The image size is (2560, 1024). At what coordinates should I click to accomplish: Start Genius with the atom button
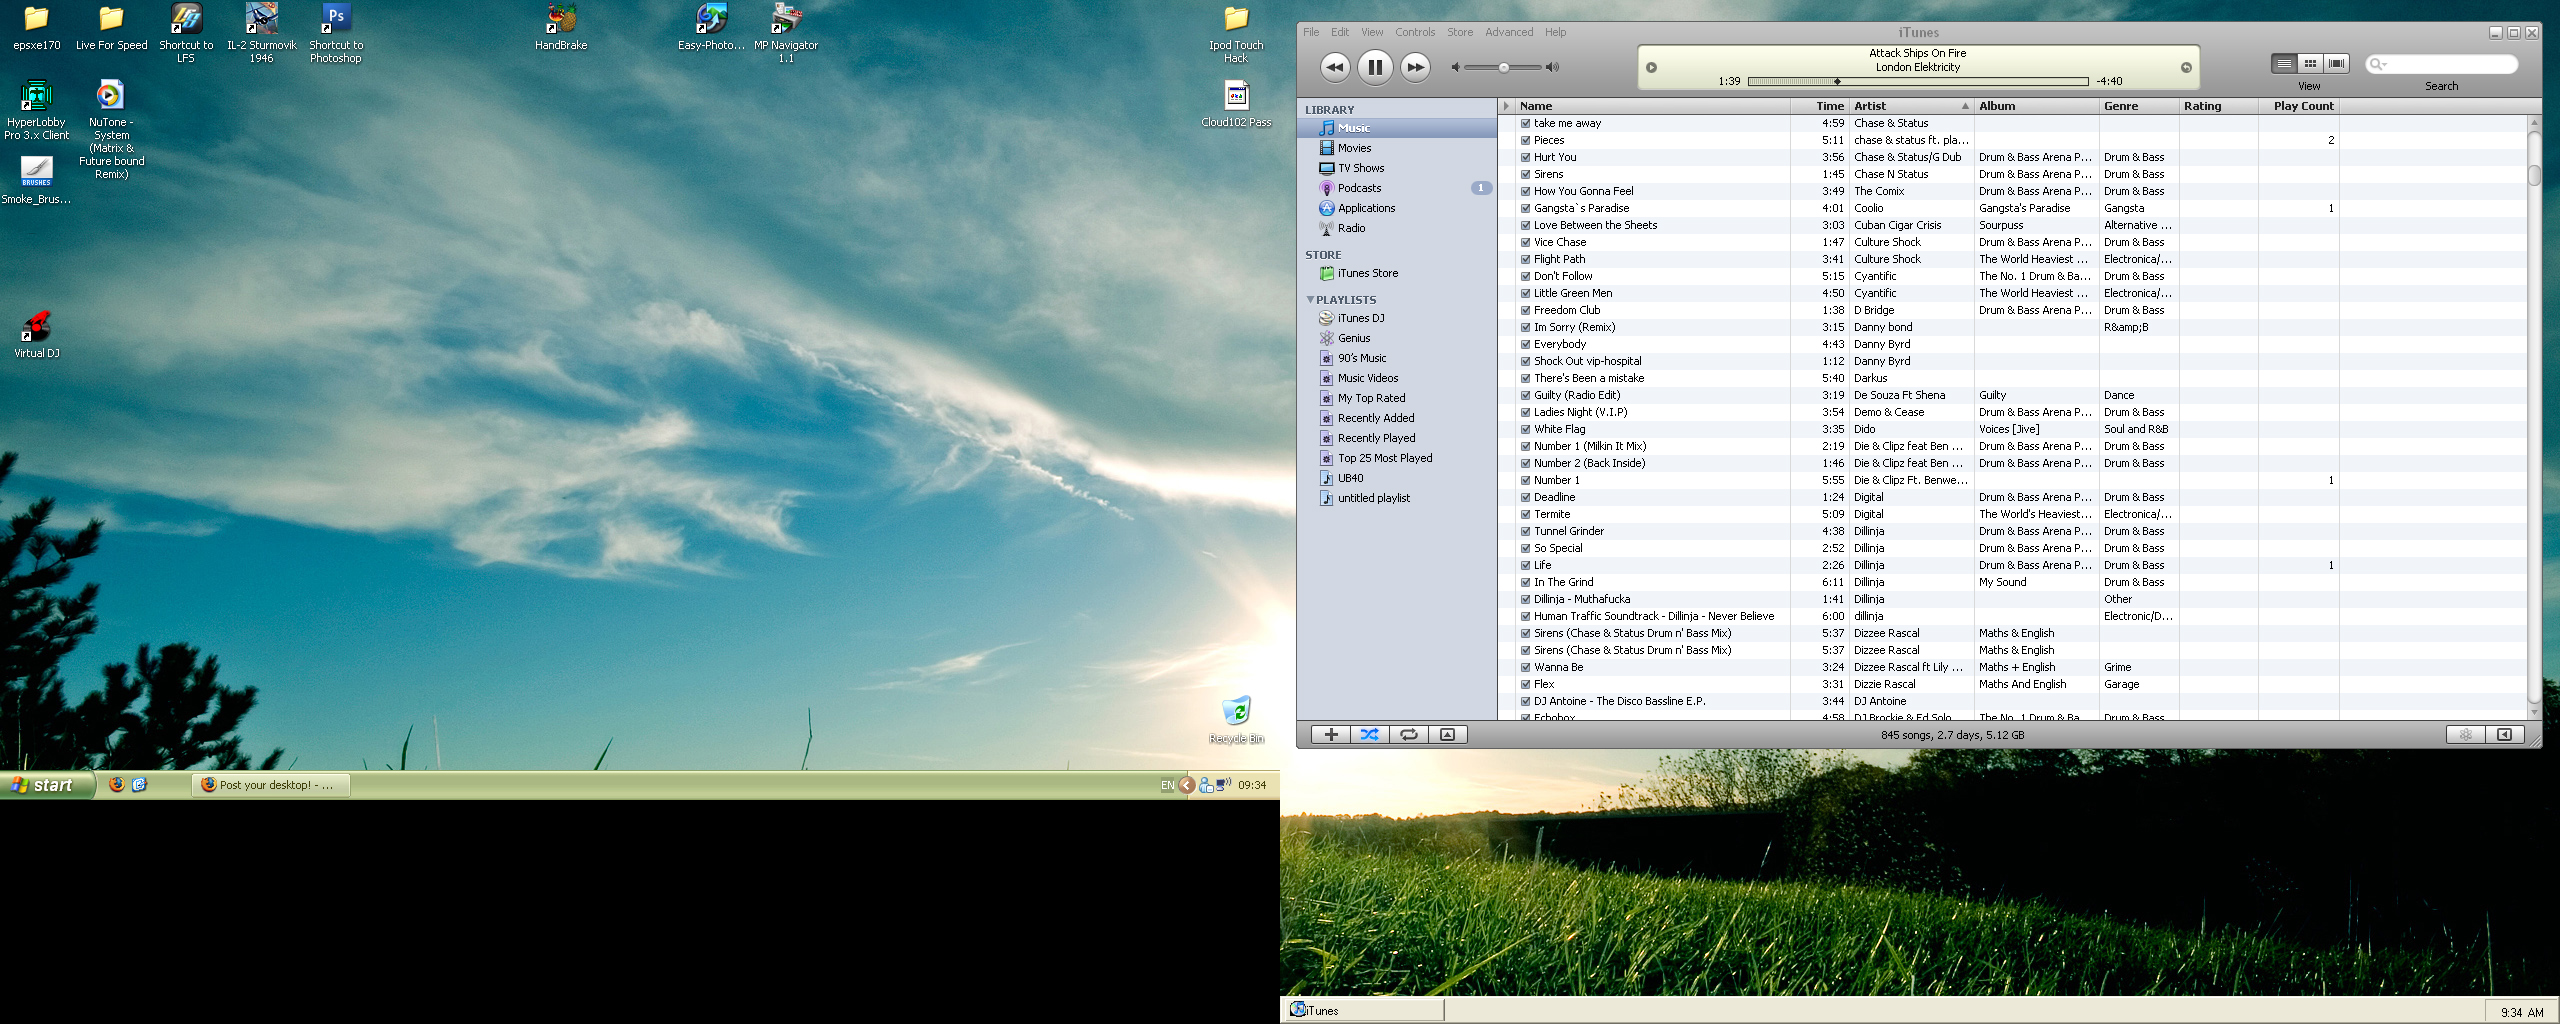tap(2465, 735)
